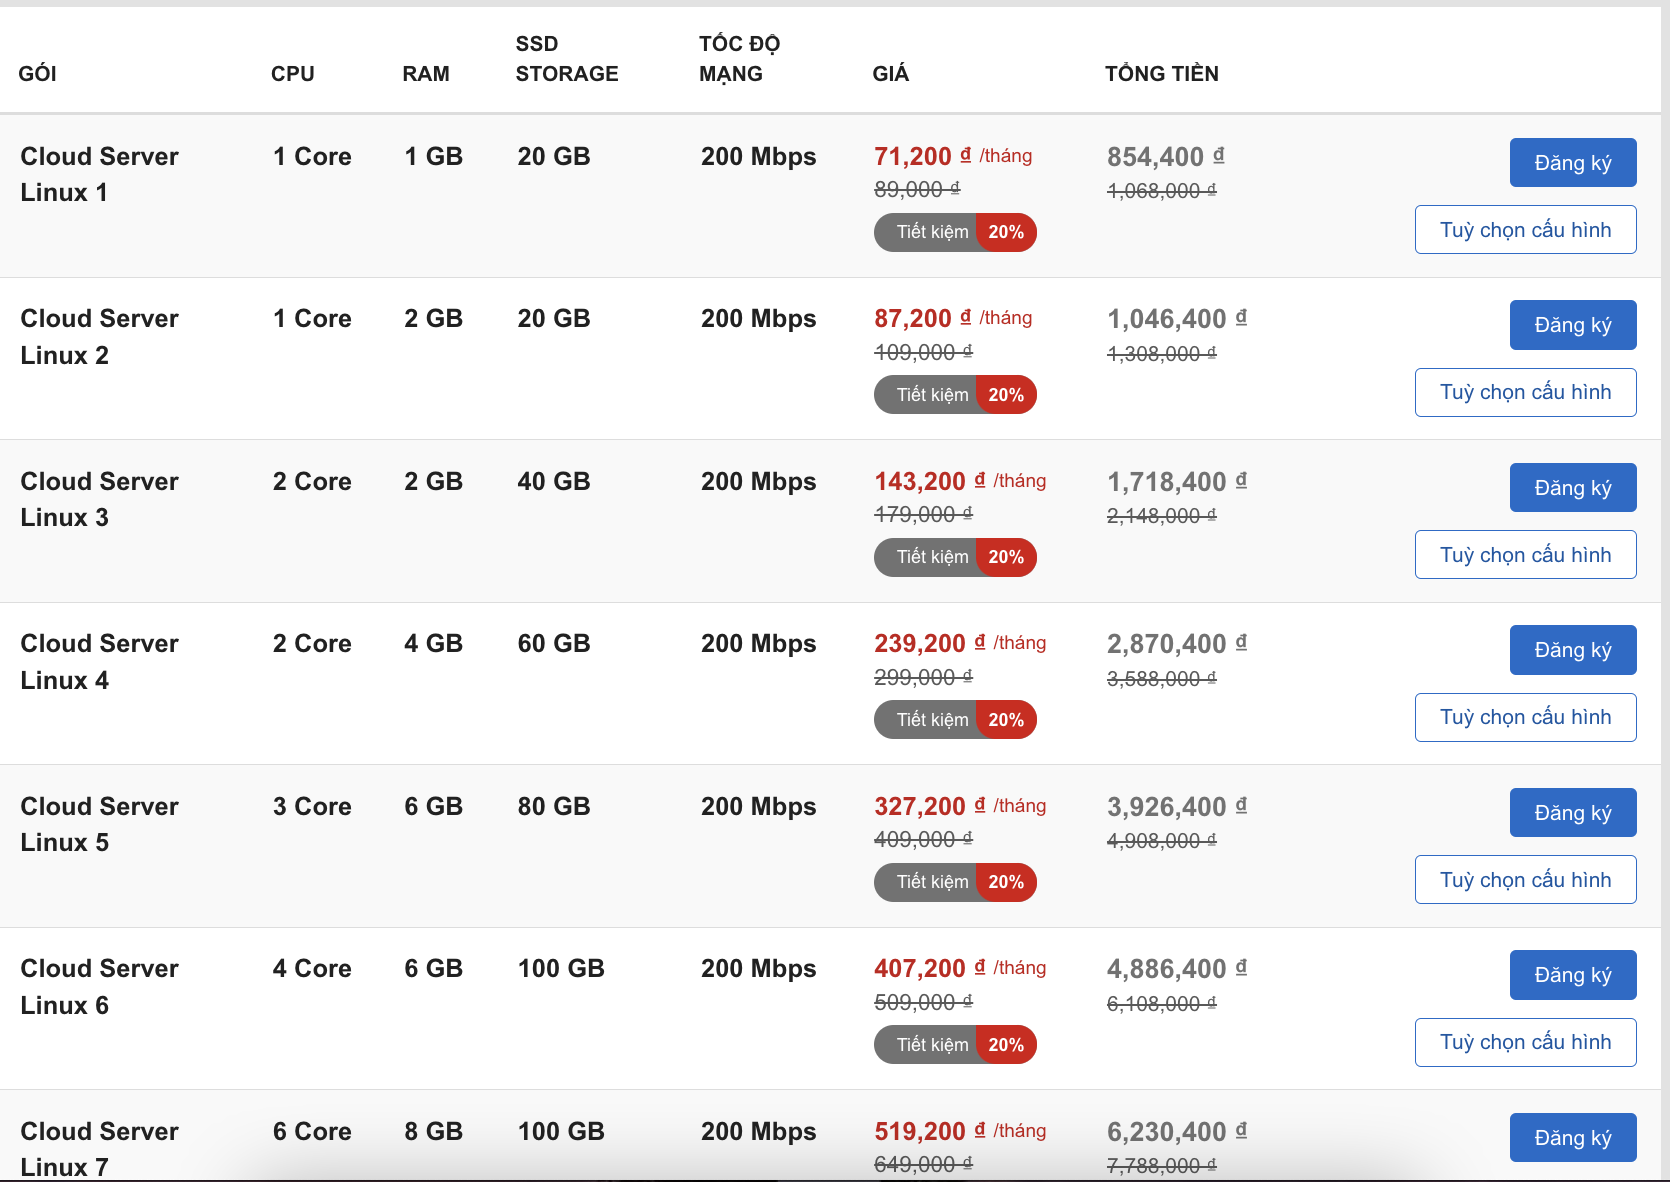The height and width of the screenshot is (1182, 1670).
Task: Click the Cloud Server Linux 4 plan name
Action: (x=100, y=662)
